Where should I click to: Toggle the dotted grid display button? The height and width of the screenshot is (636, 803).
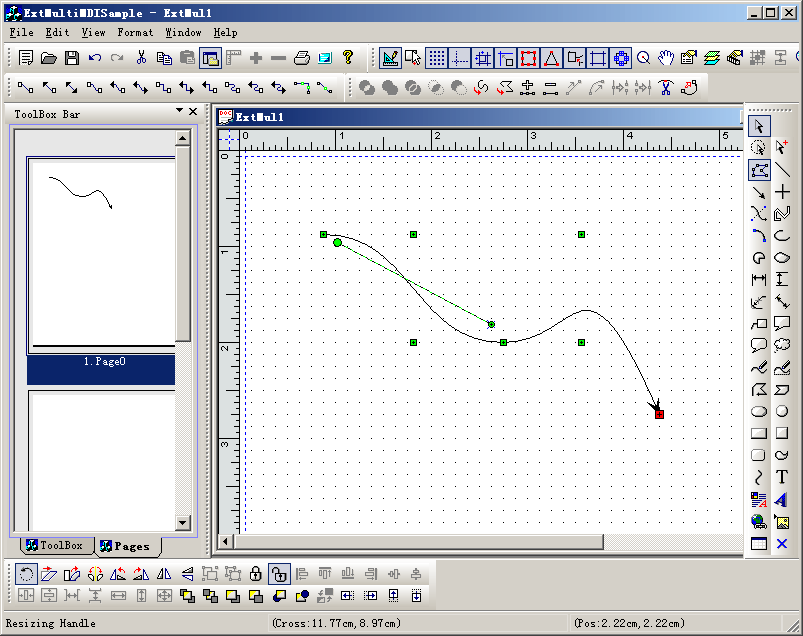tap(436, 58)
